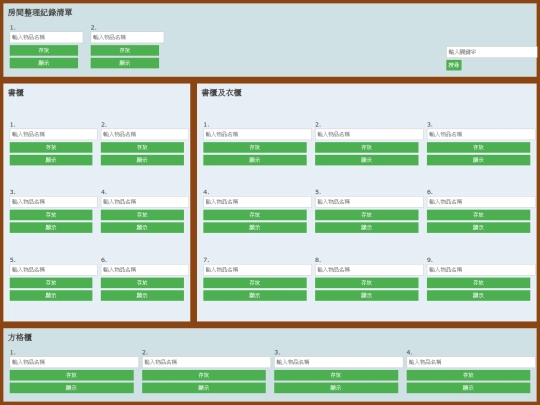Screen dimensions: 540x405
Task: Focus item name field 1 in 書櫃及衣櫃 panel
Action: pos(257,134)
